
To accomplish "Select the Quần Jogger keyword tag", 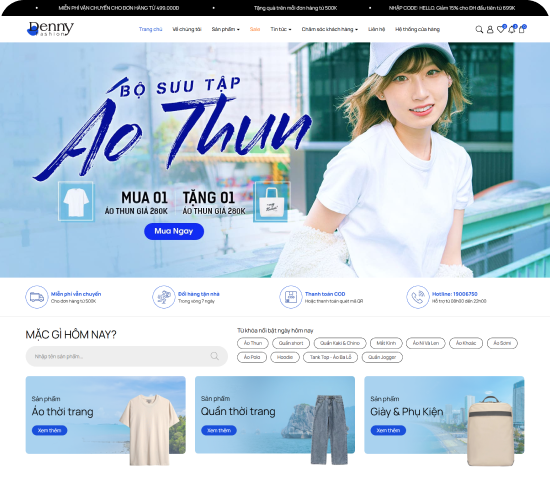I will (x=382, y=357).
